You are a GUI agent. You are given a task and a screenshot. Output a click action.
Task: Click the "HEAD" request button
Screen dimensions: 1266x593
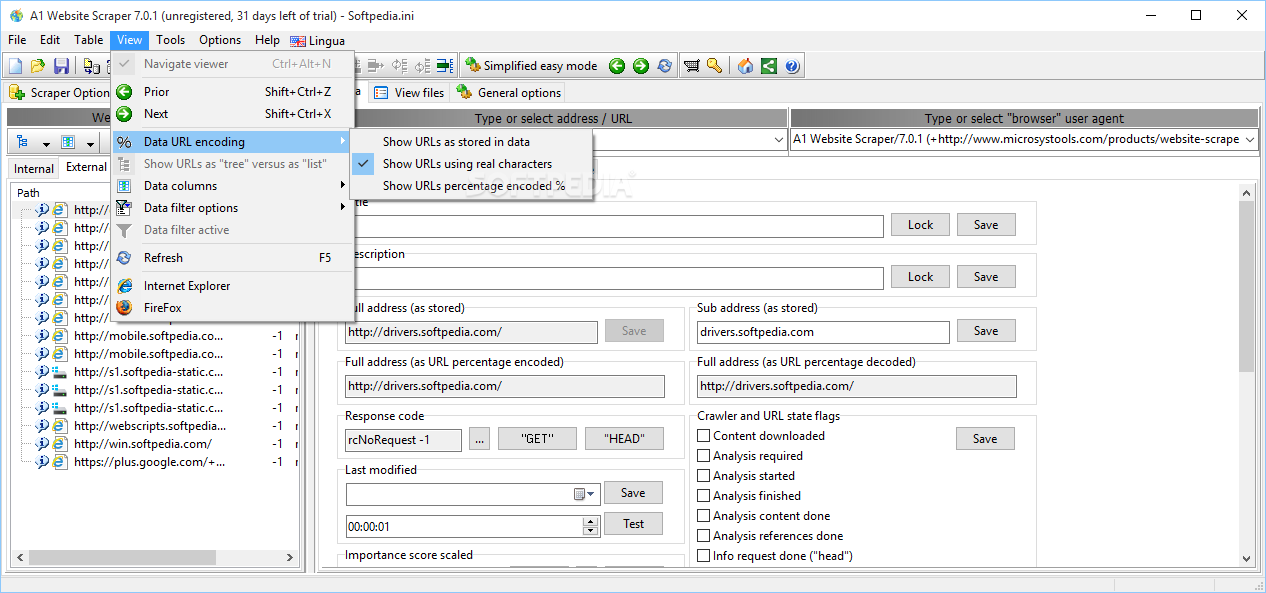click(624, 439)
